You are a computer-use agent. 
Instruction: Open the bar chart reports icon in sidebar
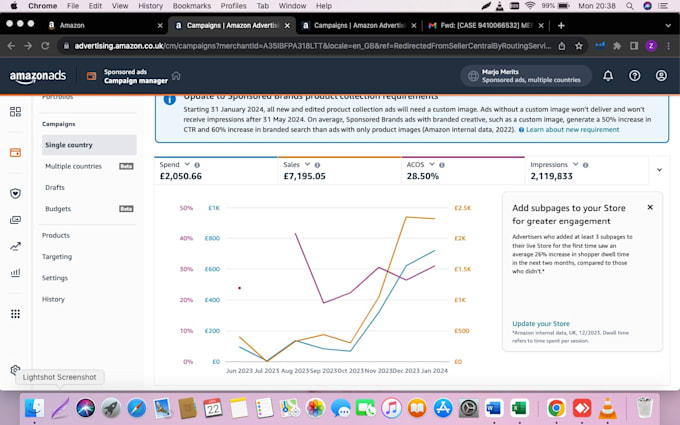15,273
